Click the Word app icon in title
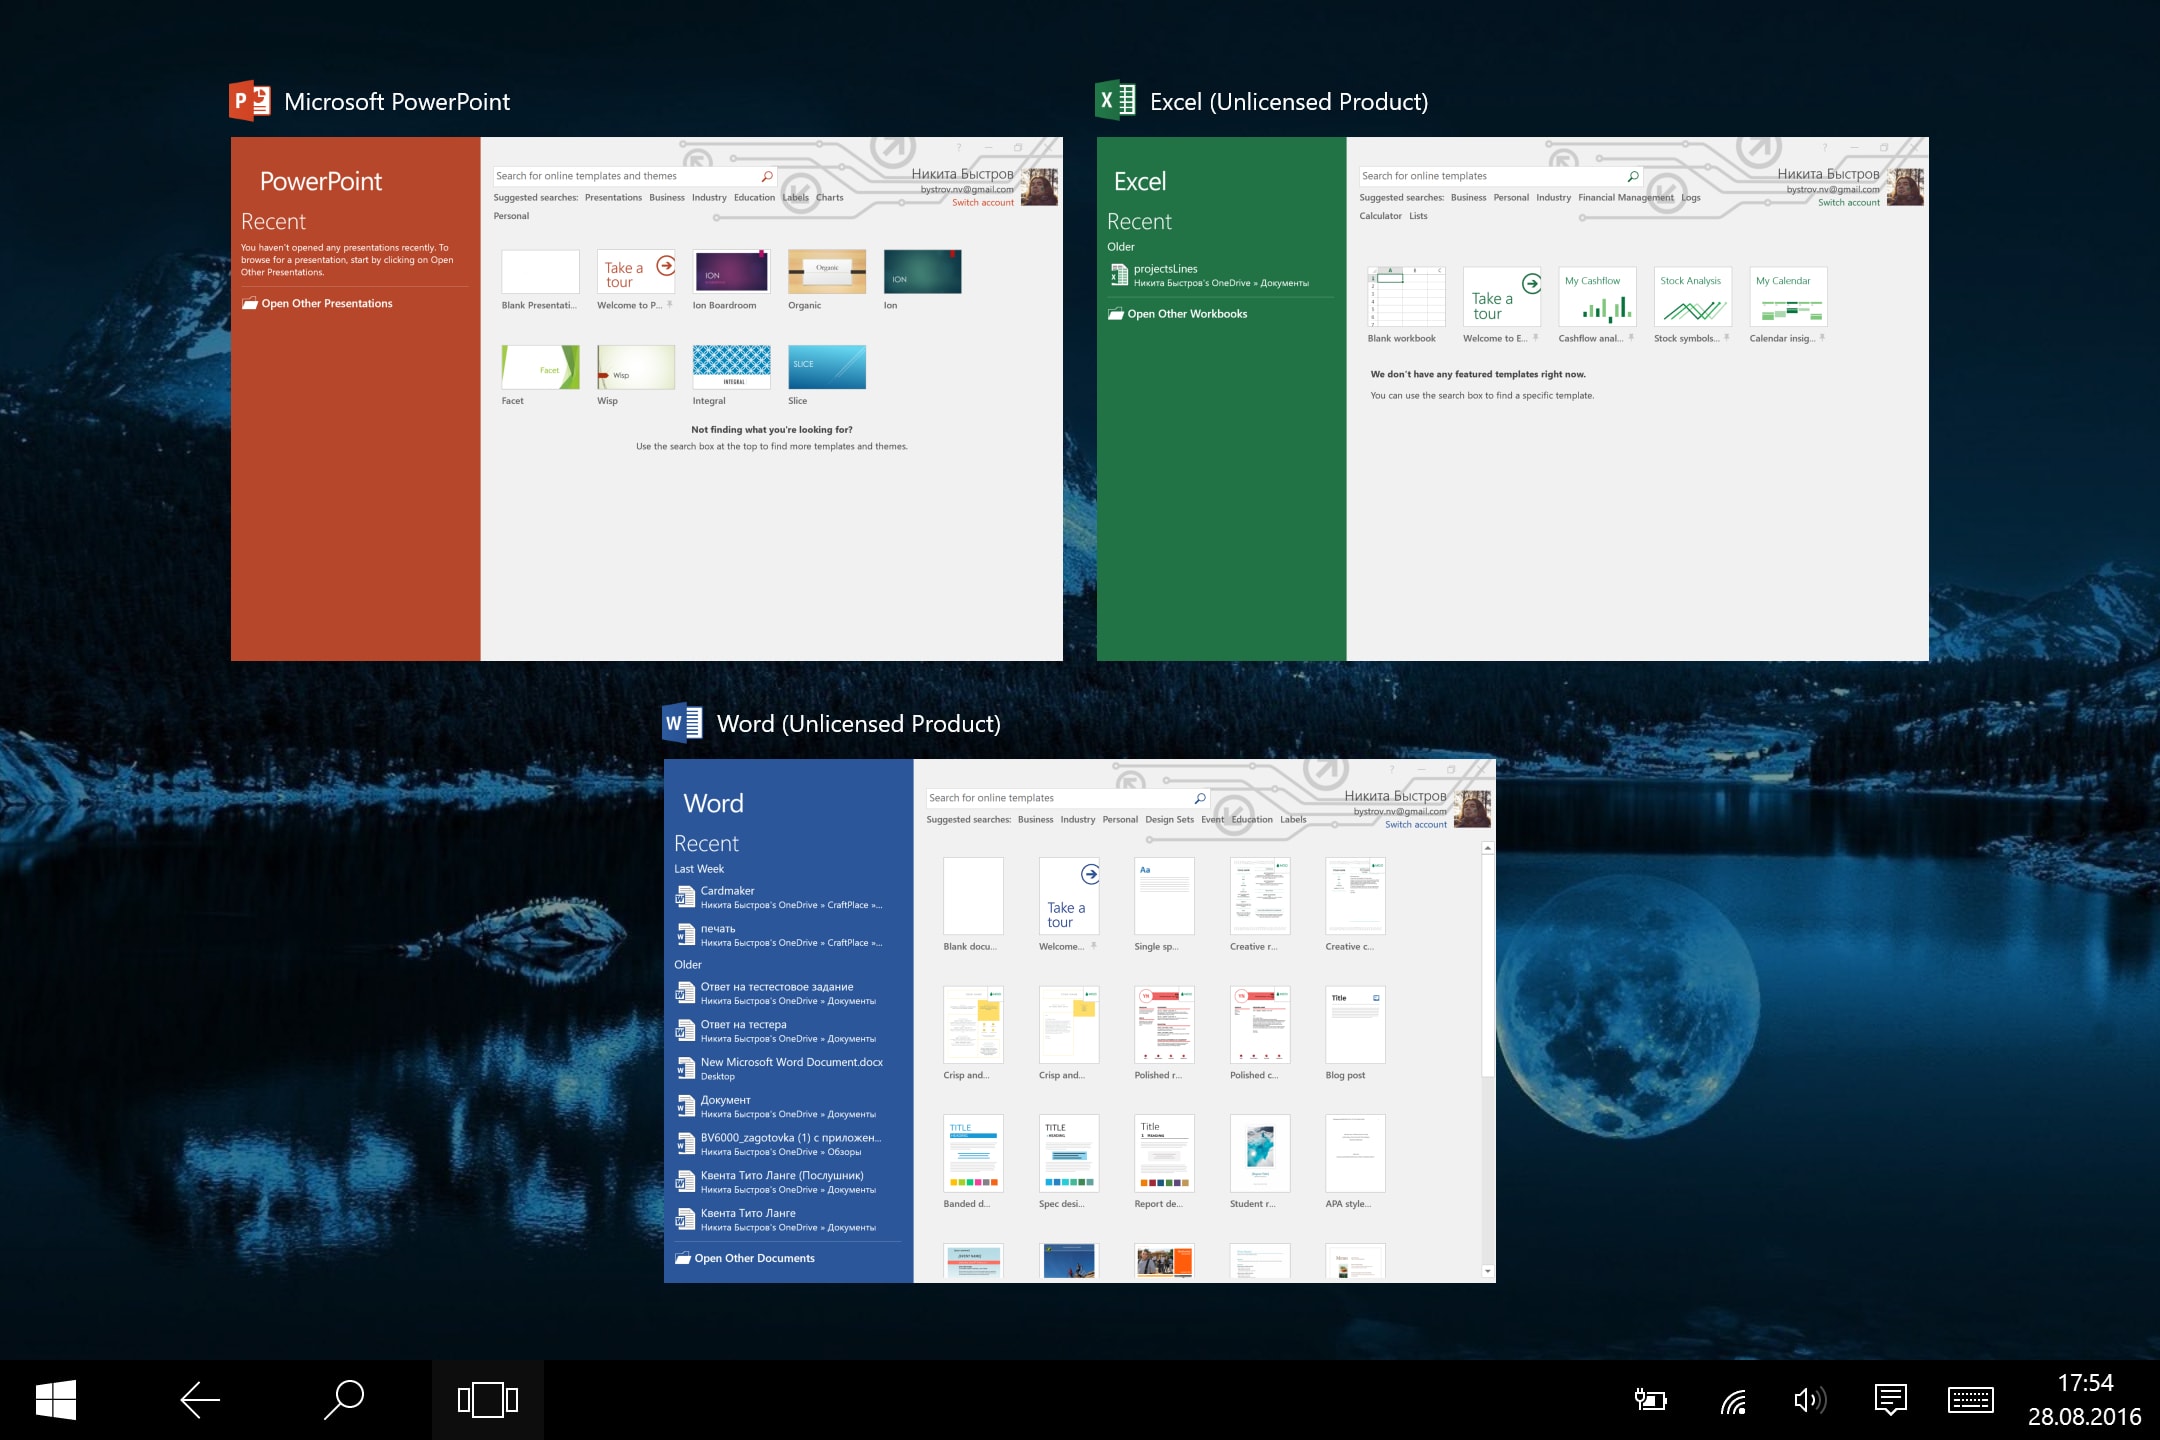The height and width of the screenshot is (1440, 2160). tap(683, 723)
